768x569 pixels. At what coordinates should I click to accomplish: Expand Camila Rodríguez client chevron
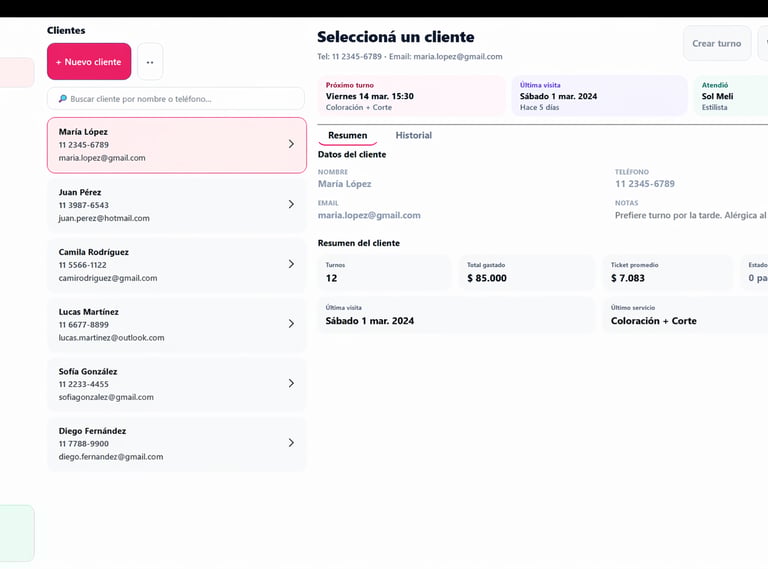pyautogui.click(x=291, y=264)
